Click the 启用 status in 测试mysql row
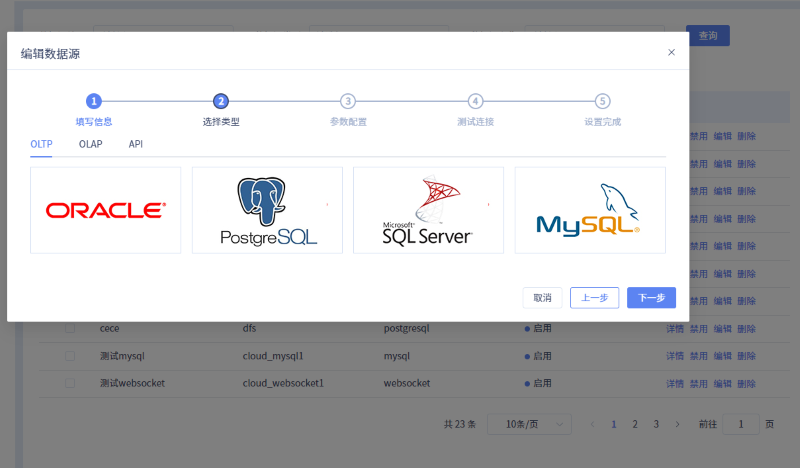800x468 pixels. tap(538, 356)
